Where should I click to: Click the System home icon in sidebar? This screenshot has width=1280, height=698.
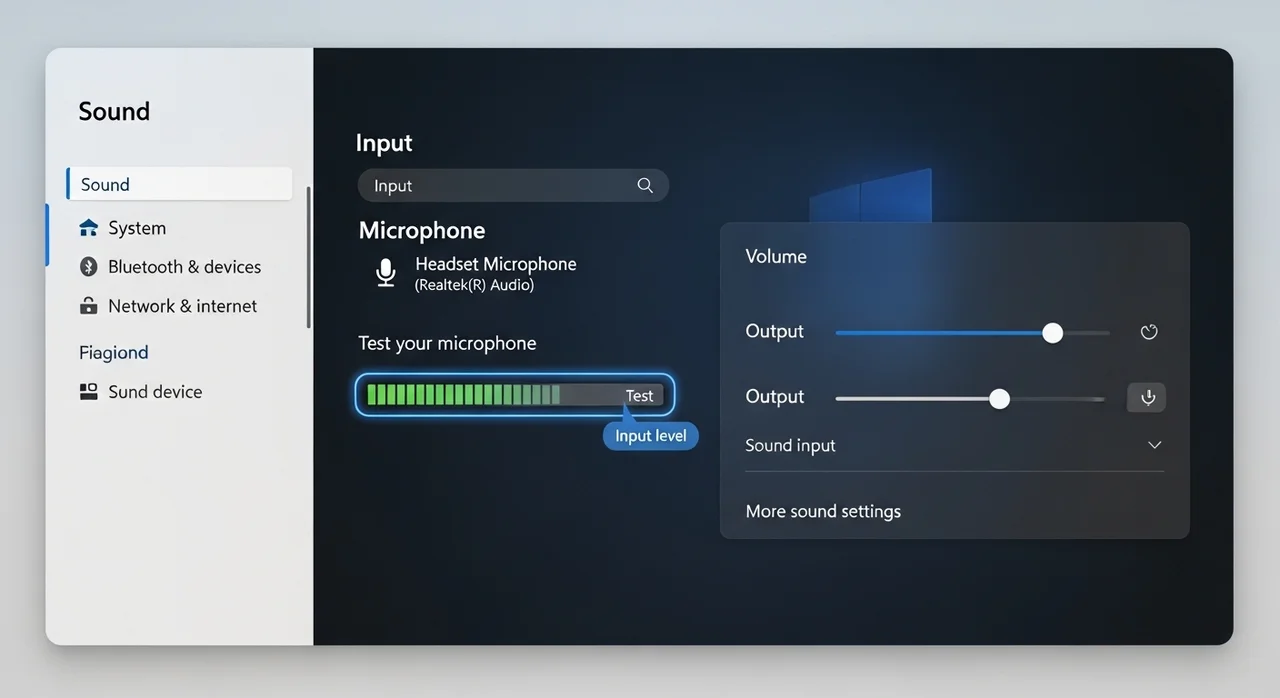pos(89,228)
